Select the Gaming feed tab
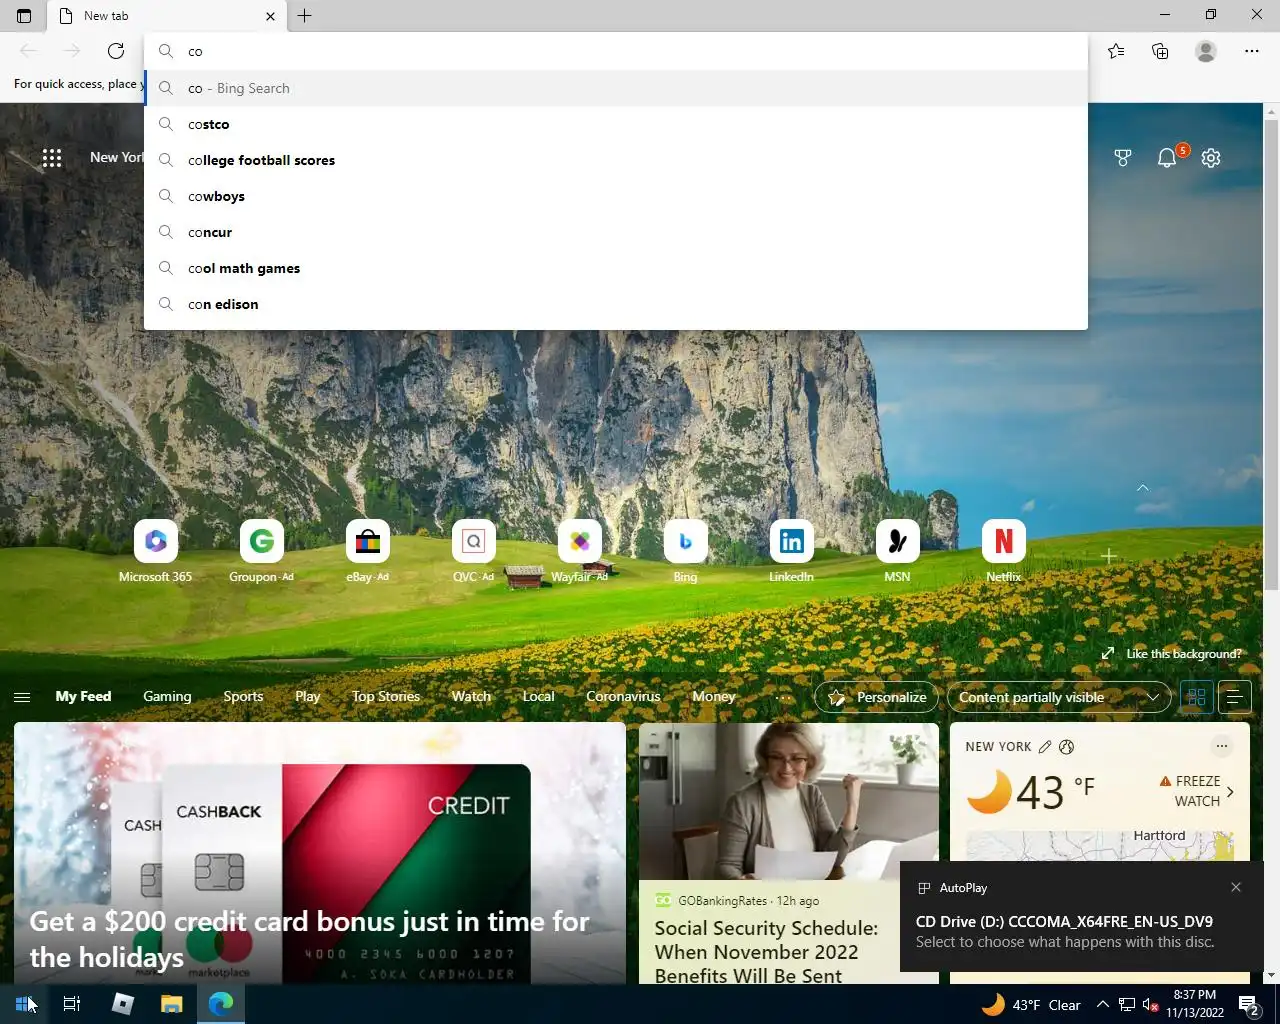The width and height of the screenshot is (1280, 1024). 167,697
